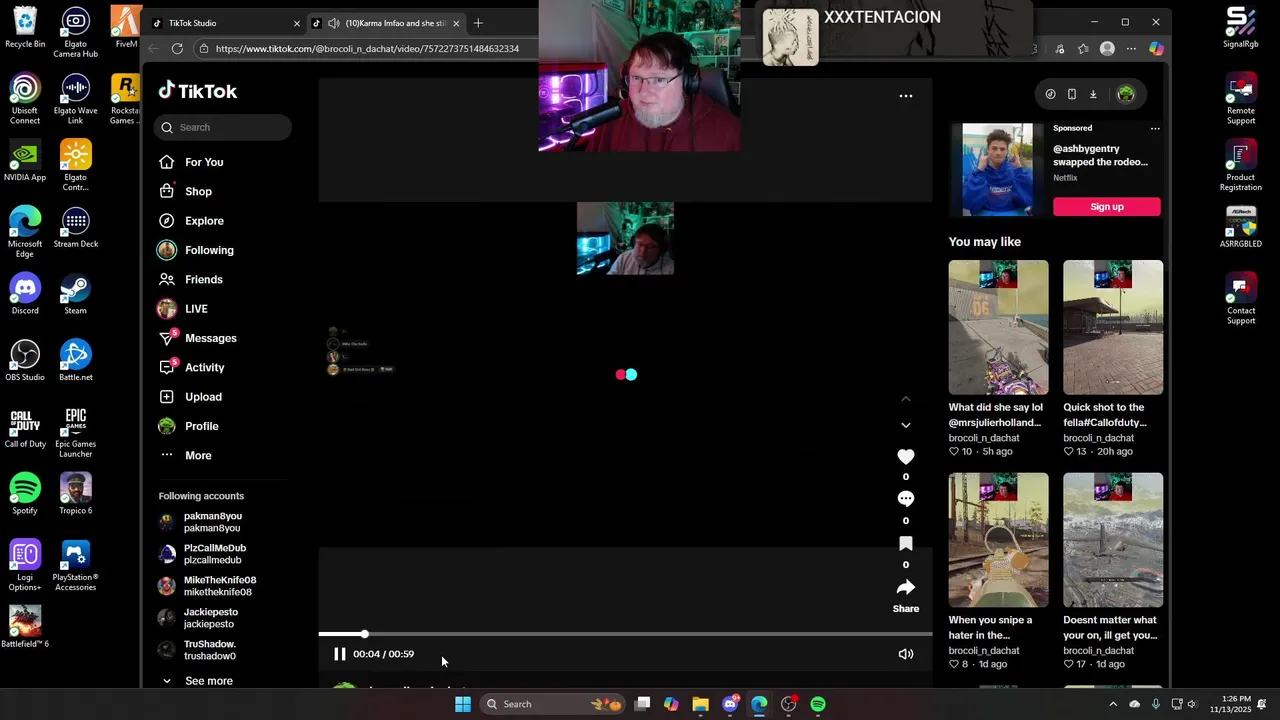Image resolution: width=1280 pixels, height=720 pixels.
Task: Launch Spotify desktop shortcut
Action: point(25,494)
